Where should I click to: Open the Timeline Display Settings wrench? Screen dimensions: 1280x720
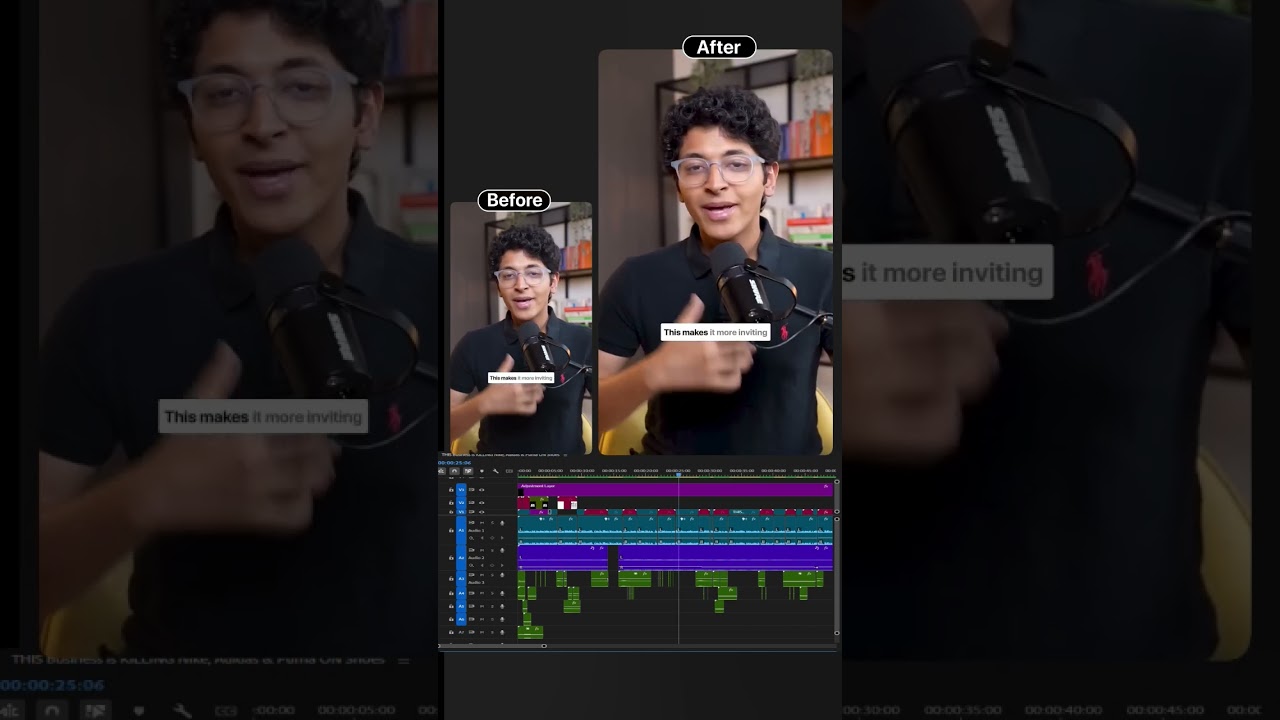pos(496,471)
